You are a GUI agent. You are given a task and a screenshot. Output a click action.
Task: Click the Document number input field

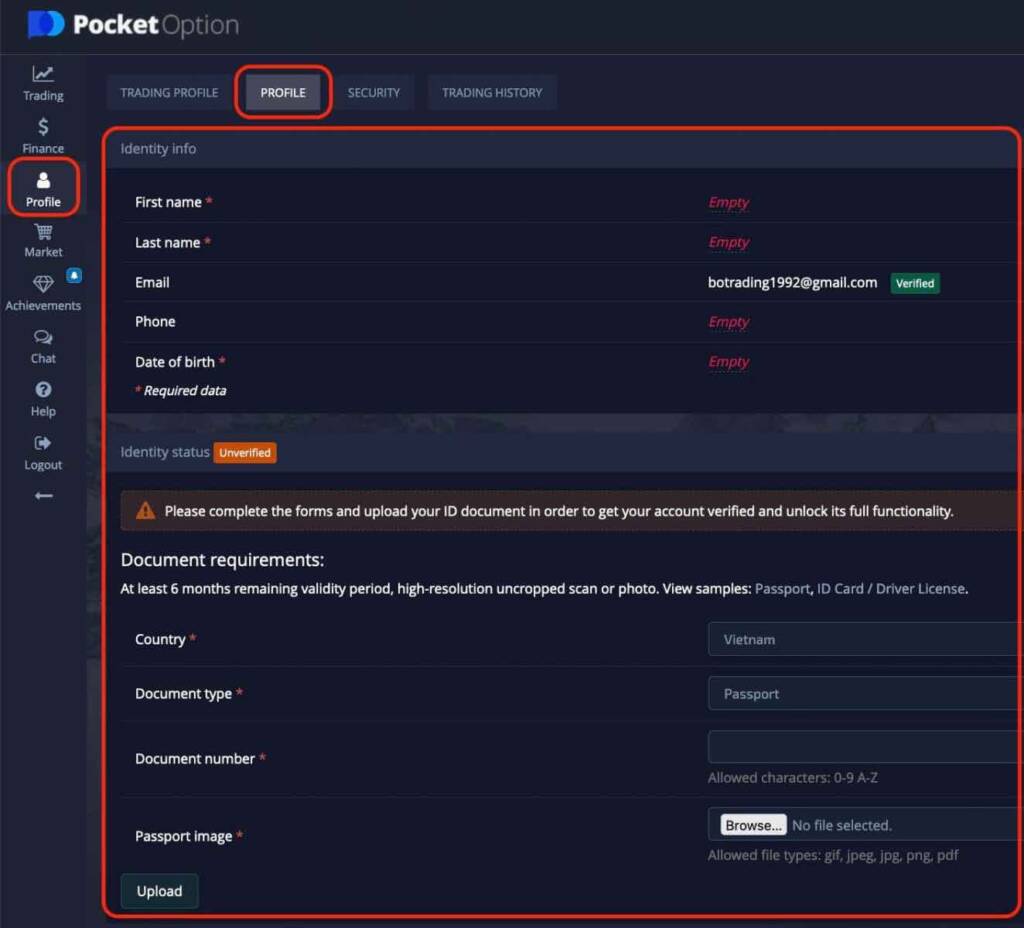(x=860, y=747)
